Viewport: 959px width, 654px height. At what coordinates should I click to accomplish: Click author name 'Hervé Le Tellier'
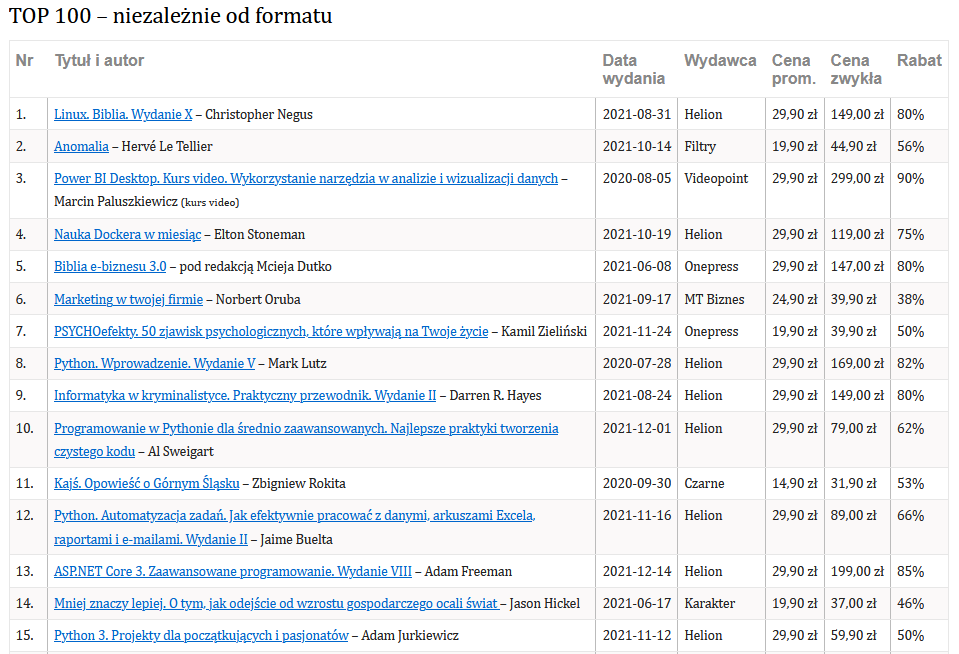167,146
